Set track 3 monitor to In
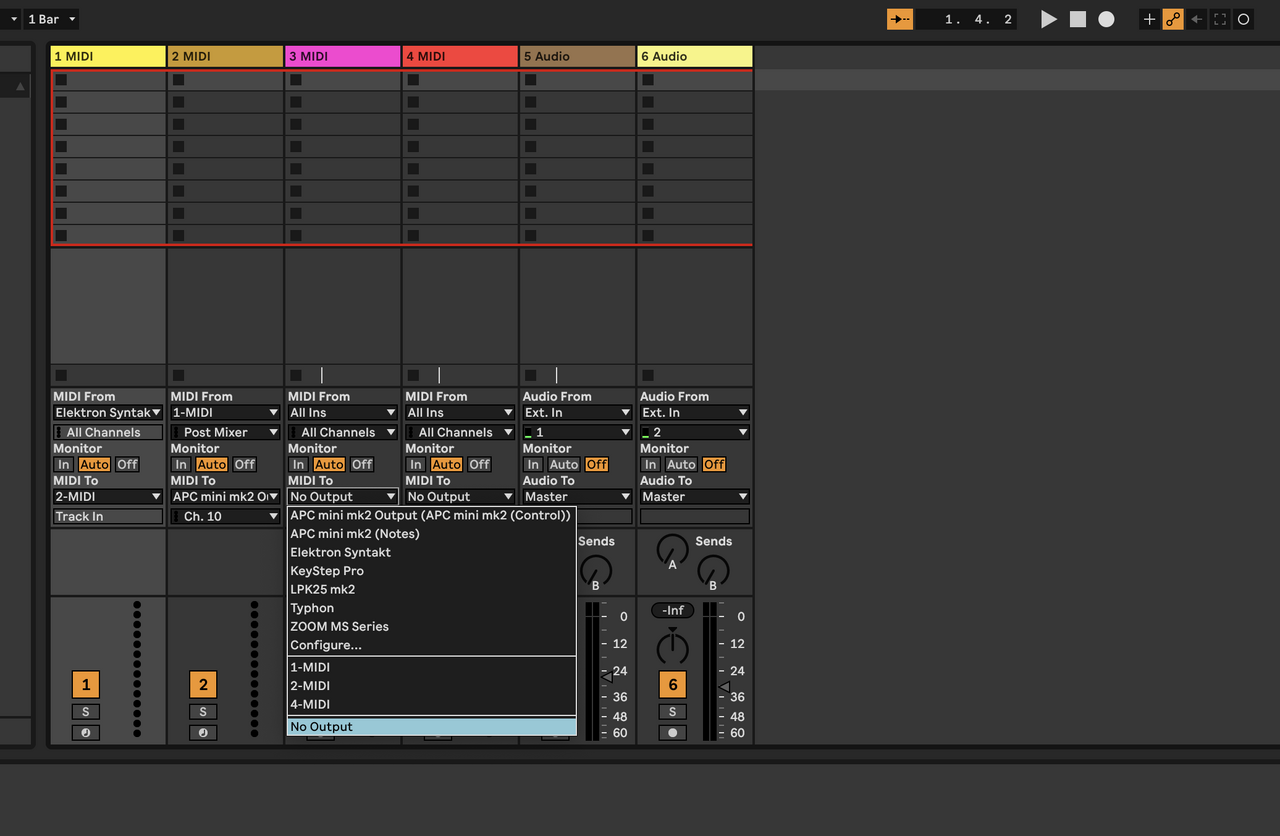 (x=299, y=464)
